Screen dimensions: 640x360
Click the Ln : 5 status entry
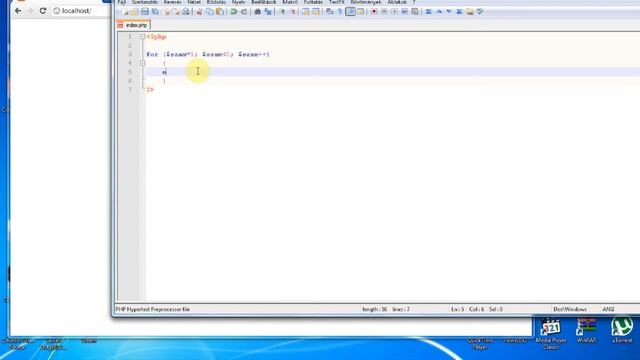(x=457, y=309)
